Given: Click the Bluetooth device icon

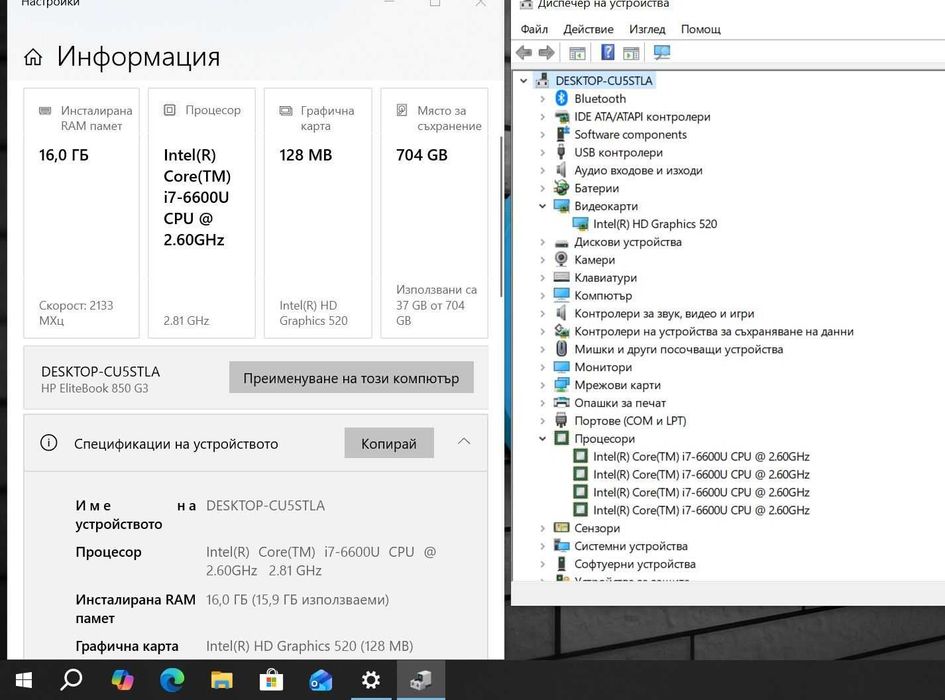Looking at the screenshot, I should click(x=561, y=98).
